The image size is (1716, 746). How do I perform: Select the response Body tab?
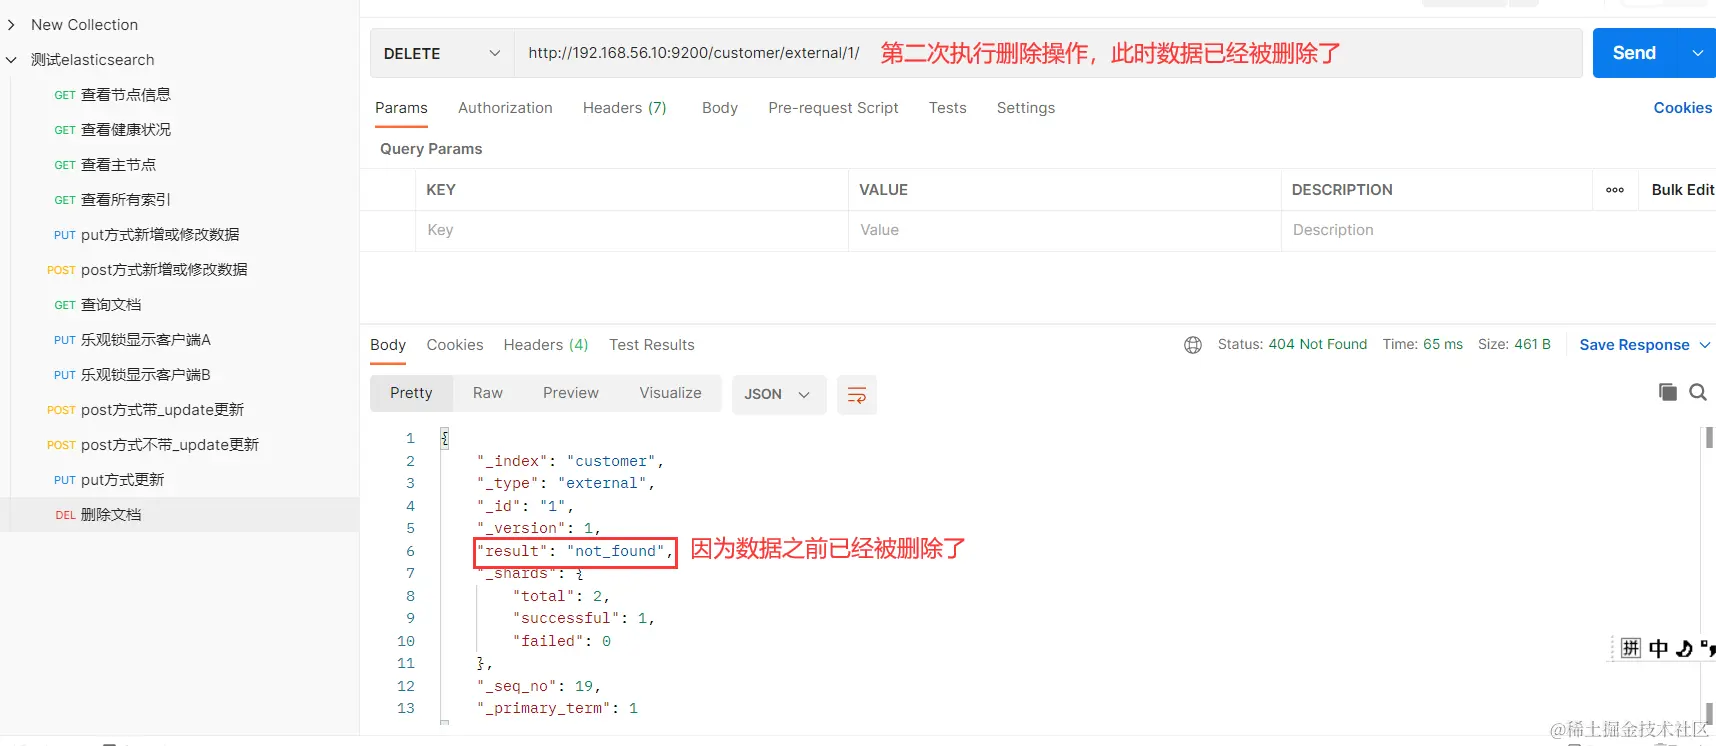(388, 345)
